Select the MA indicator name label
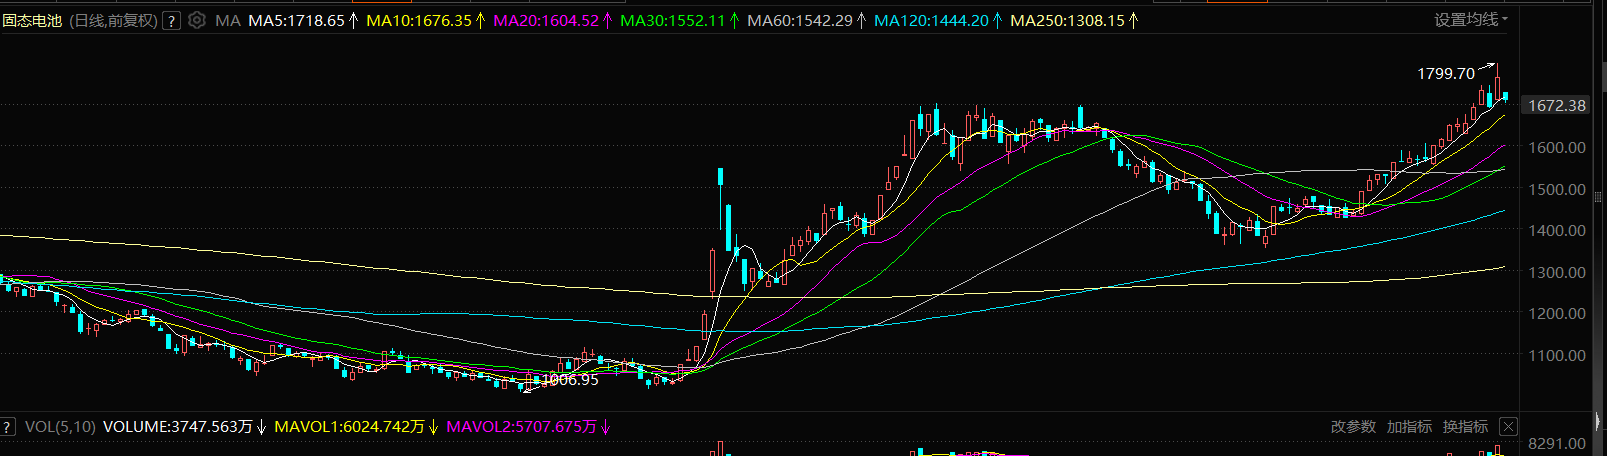The width and height of the screenshot is (1607, 456). point(227,20)
